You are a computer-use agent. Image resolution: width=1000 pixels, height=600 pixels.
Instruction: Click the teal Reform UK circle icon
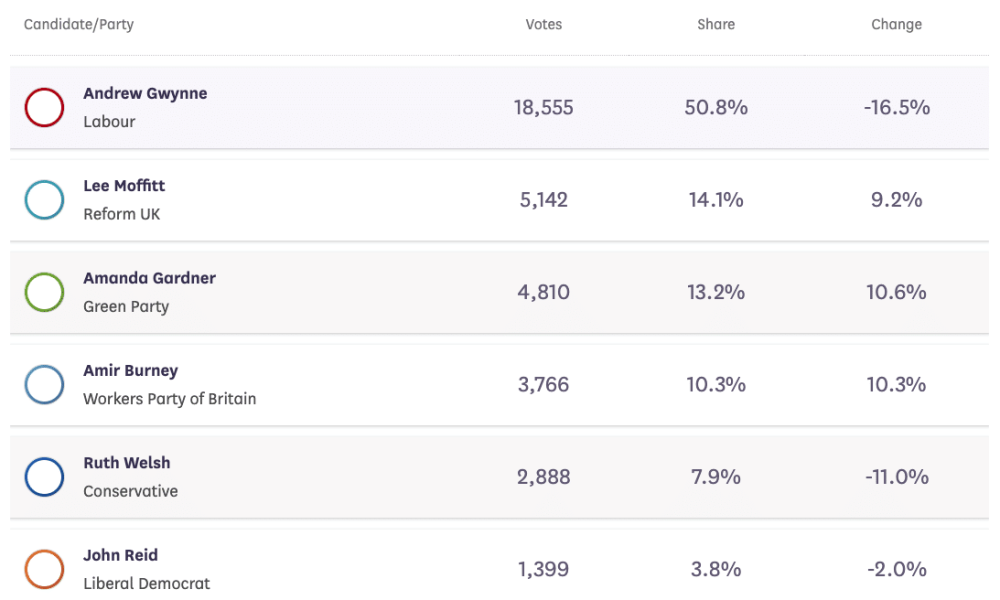pos(44,200)
